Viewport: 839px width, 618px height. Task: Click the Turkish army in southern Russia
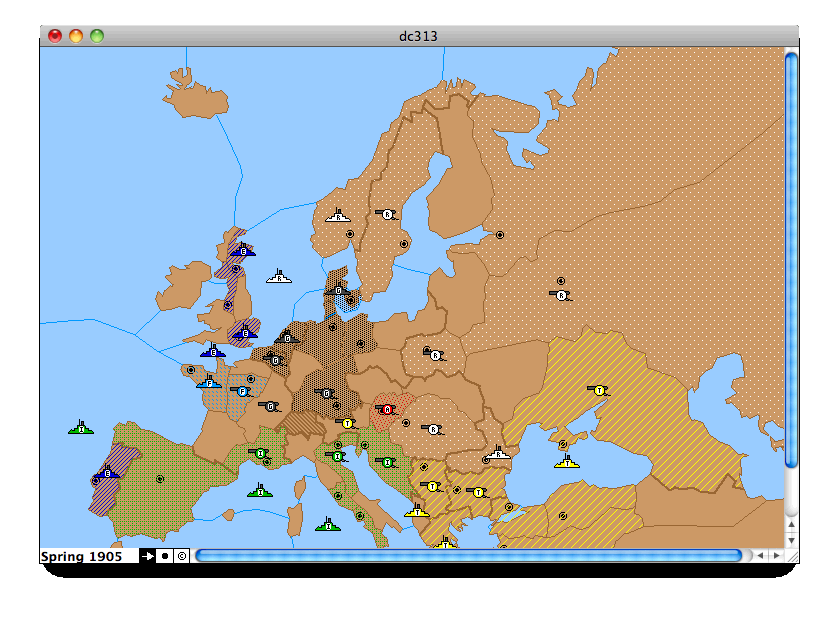pos(599,390)
